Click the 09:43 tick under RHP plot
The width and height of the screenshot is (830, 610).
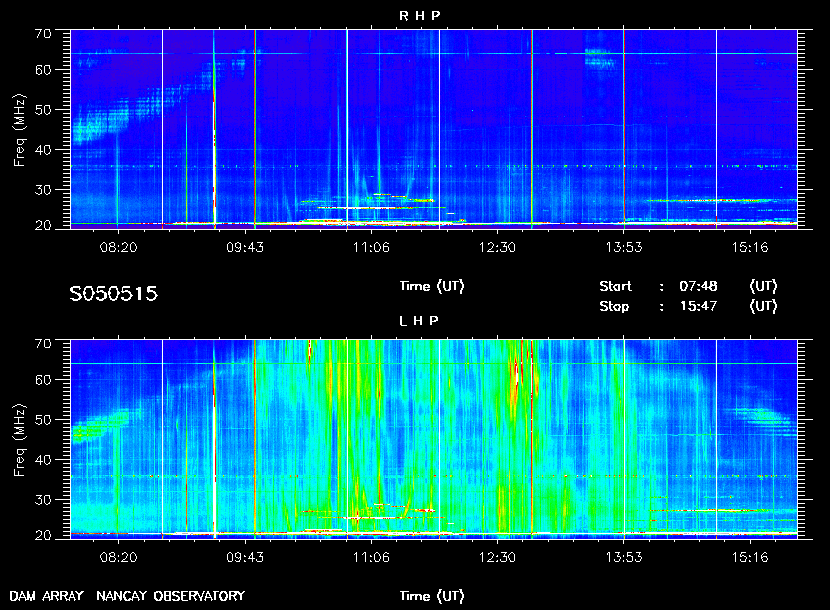[x=245, y=247]
